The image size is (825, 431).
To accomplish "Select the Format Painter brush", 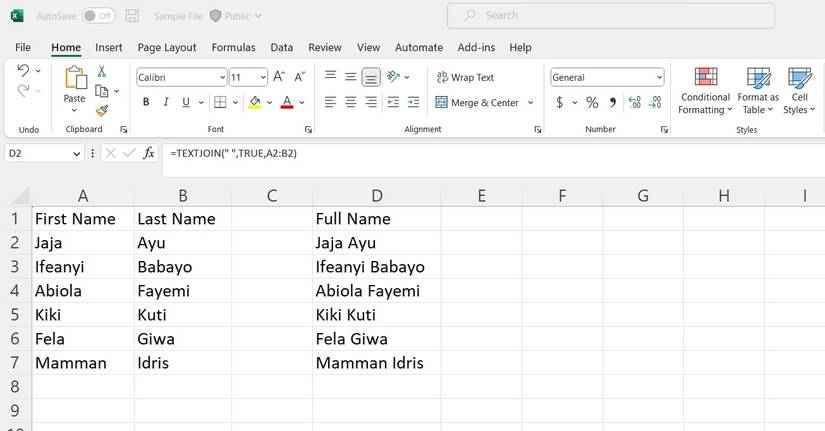I will pyautogui.click(x=102, y=111).
